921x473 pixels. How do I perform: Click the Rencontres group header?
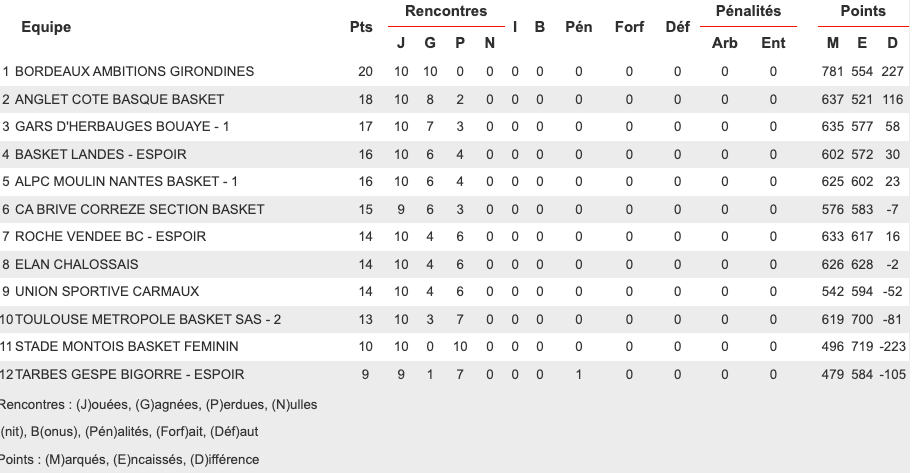[x=446, y=12]
